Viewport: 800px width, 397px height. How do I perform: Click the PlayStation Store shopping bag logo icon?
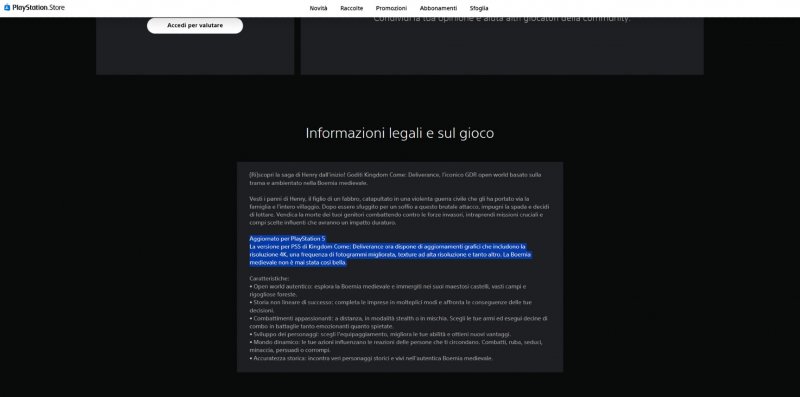pyautogui.click(x=7, y=8)
